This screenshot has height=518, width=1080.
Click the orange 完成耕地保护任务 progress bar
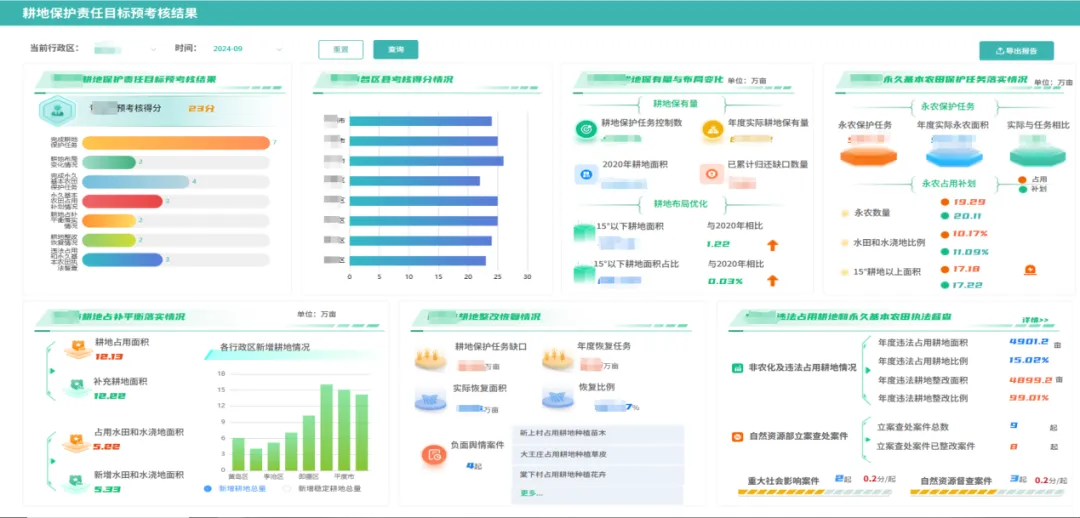point(176,143)
